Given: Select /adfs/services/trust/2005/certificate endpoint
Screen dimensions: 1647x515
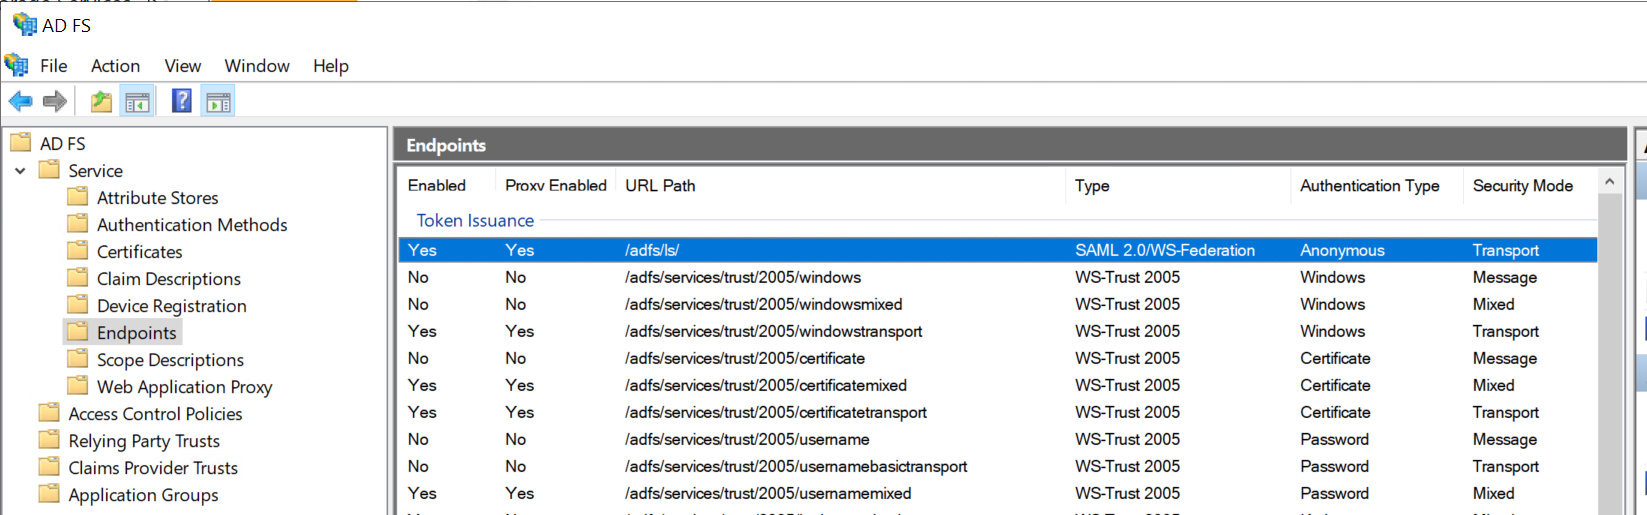Looking at the screenshot, I should coord(745,358).
